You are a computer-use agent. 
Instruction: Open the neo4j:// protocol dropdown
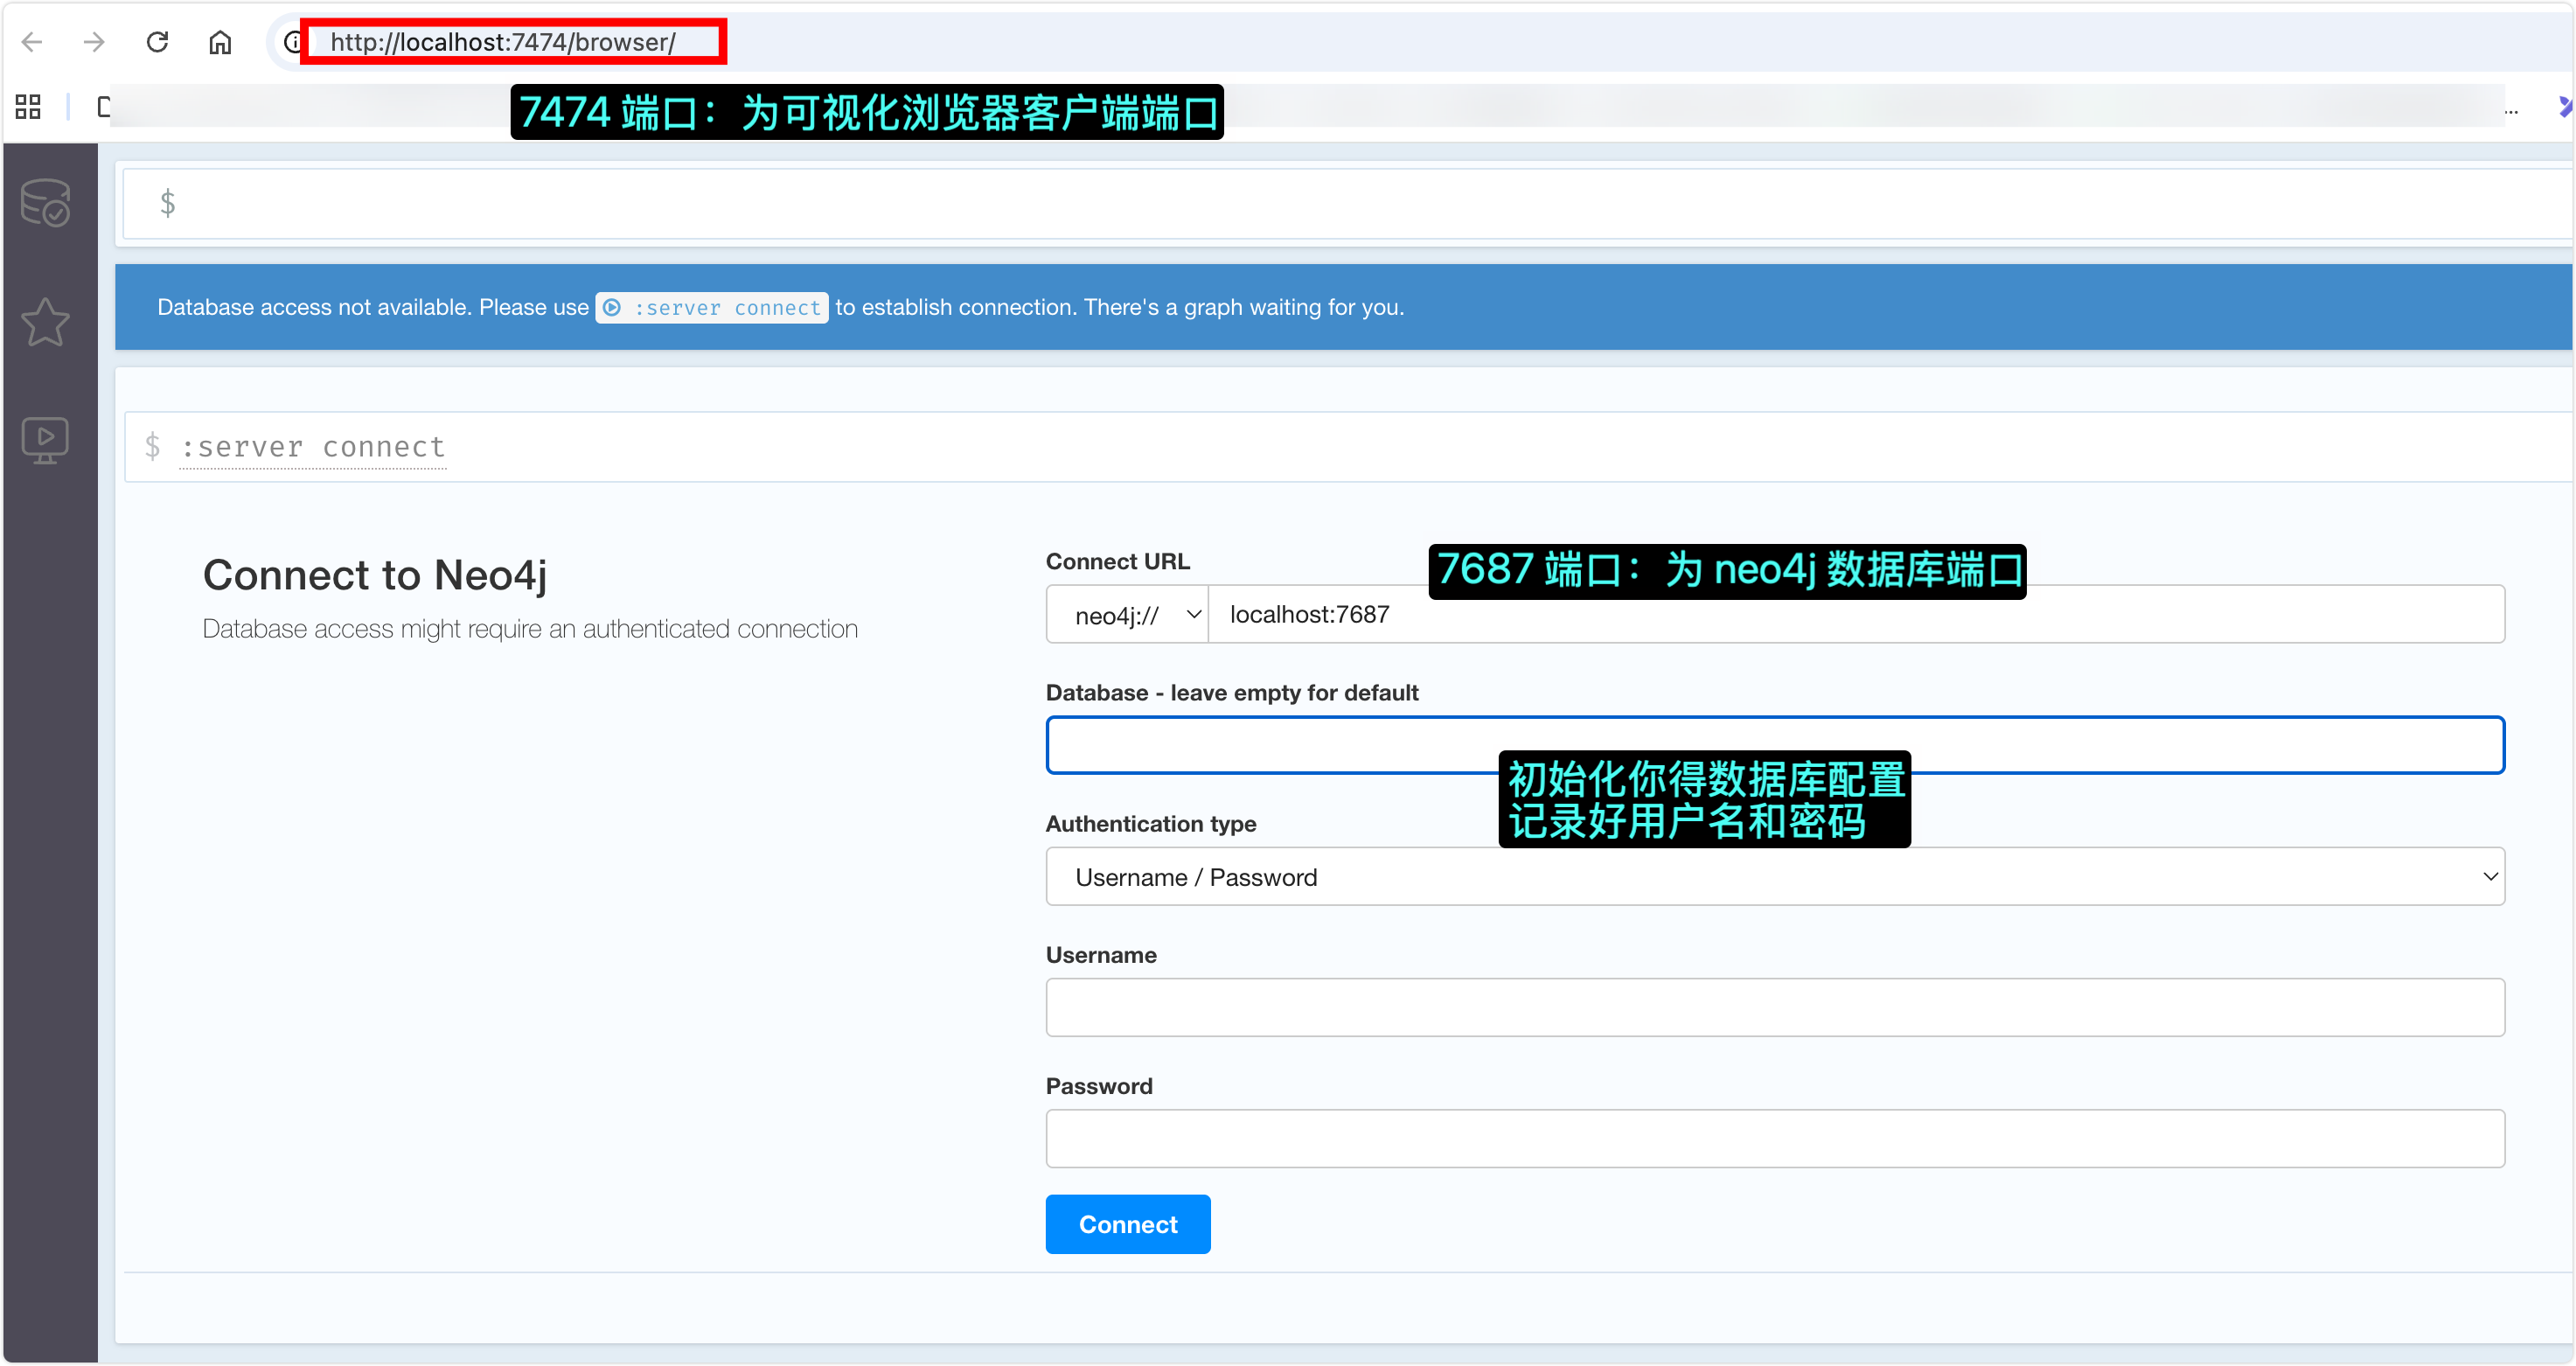point(1127,615)
